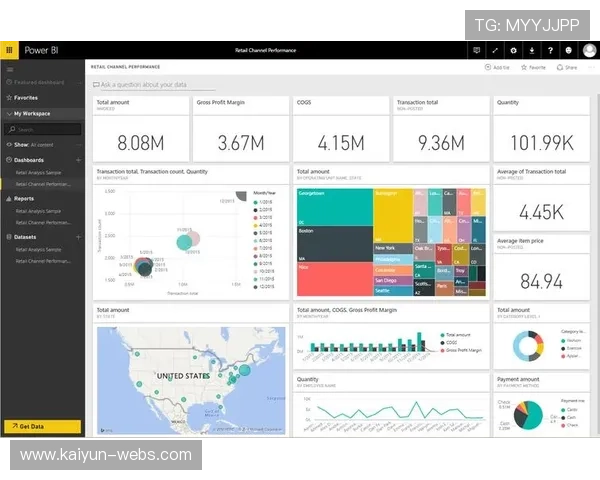The width and height of the screenshot is (600, 480).
Task: Click the dashboard vertical scrollbar
Action: [598, 264]
